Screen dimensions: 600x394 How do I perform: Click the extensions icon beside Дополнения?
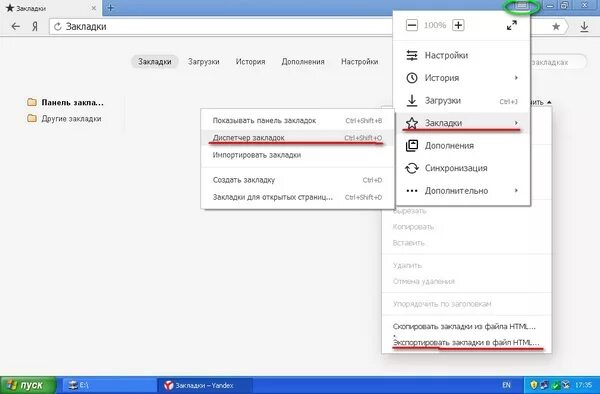[x=412, y=146]
